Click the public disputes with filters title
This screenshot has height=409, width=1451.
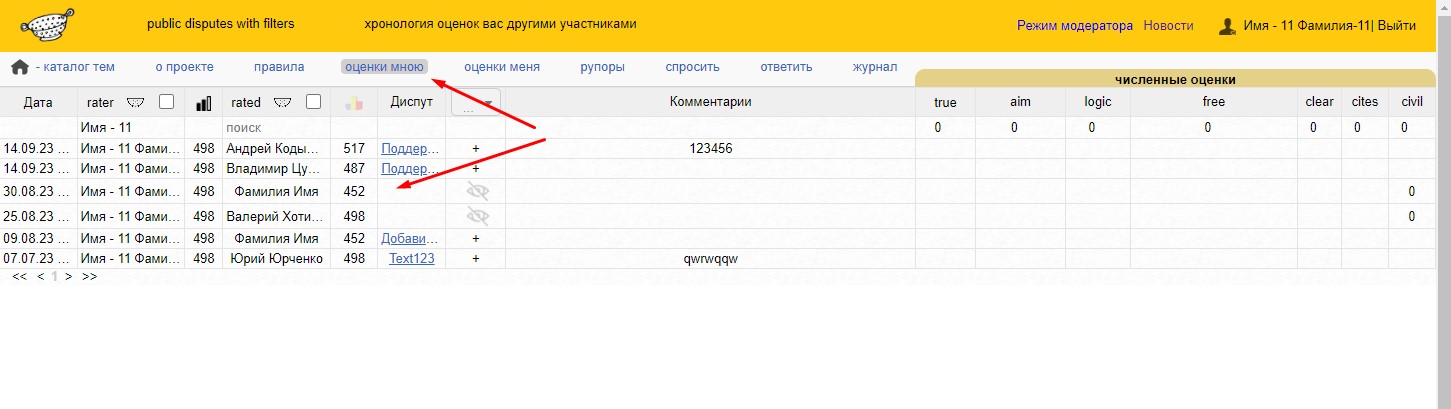[x=221, y=23]
